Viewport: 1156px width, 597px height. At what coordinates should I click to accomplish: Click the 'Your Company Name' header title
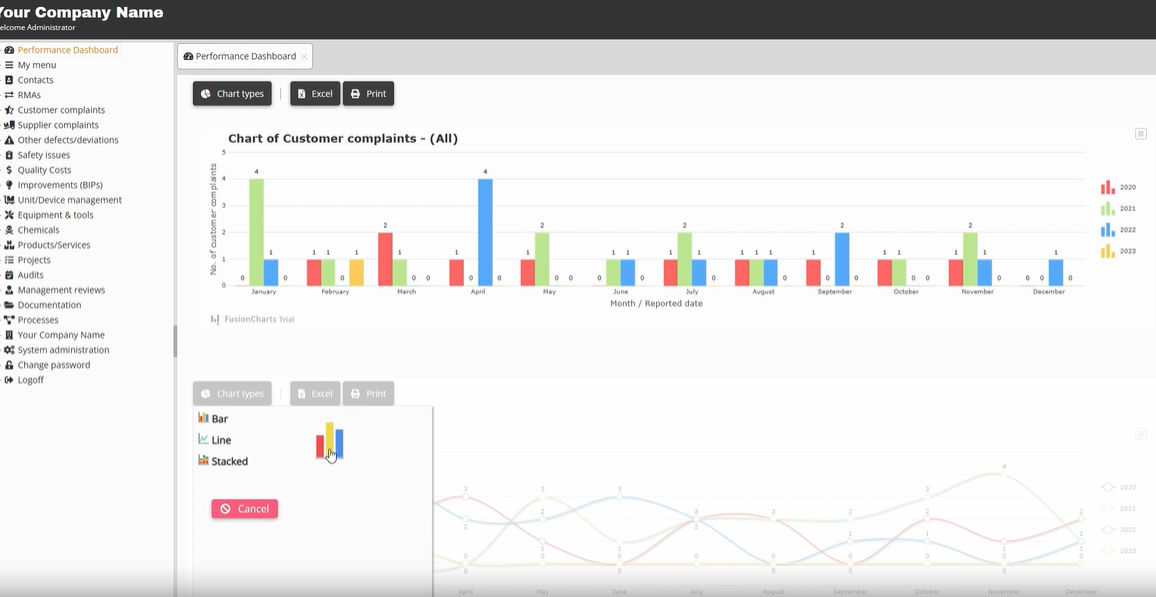coord(80,13)
